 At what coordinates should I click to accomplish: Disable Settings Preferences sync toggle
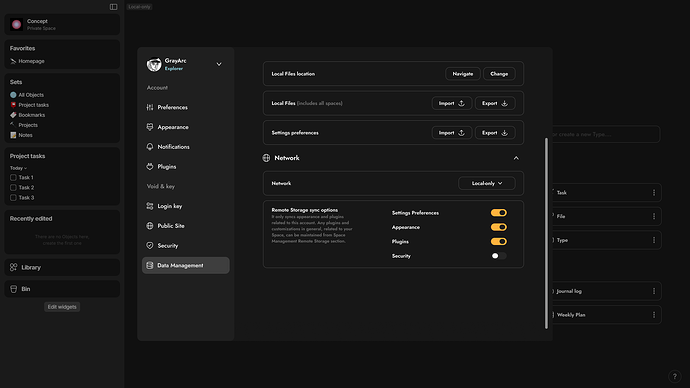(499, 213)
